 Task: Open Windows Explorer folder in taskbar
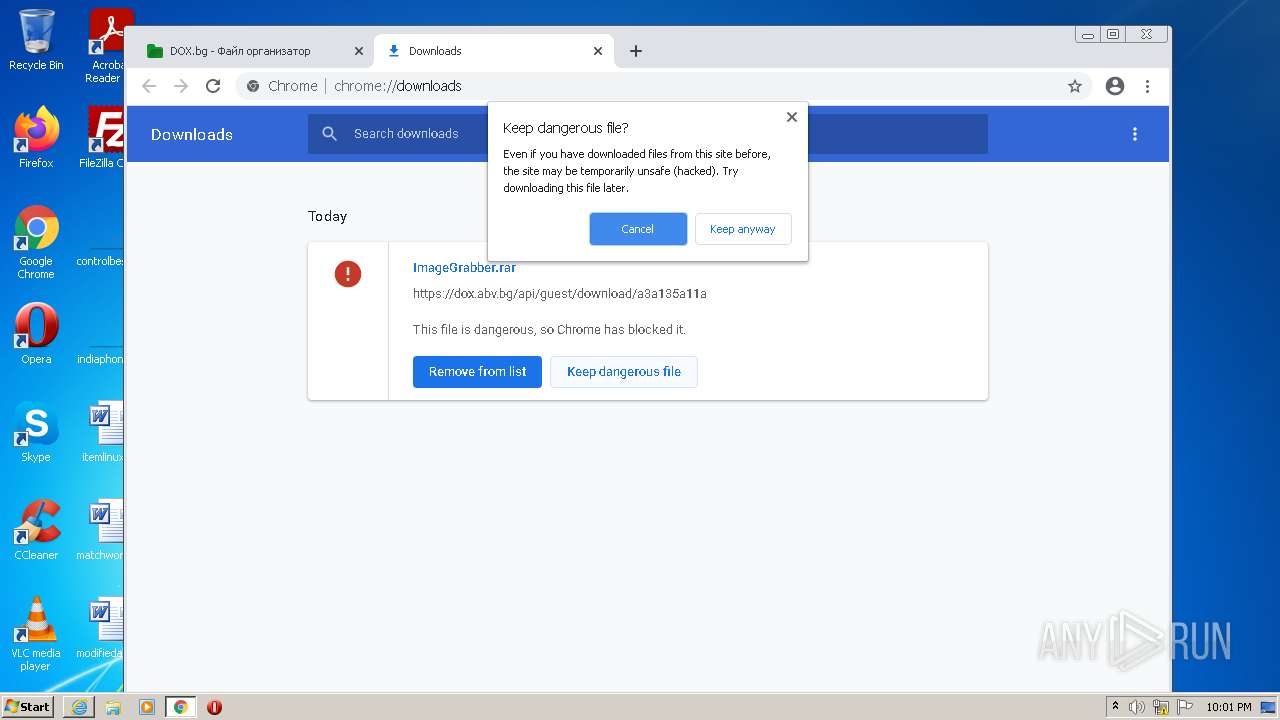(x=113, y=707)
